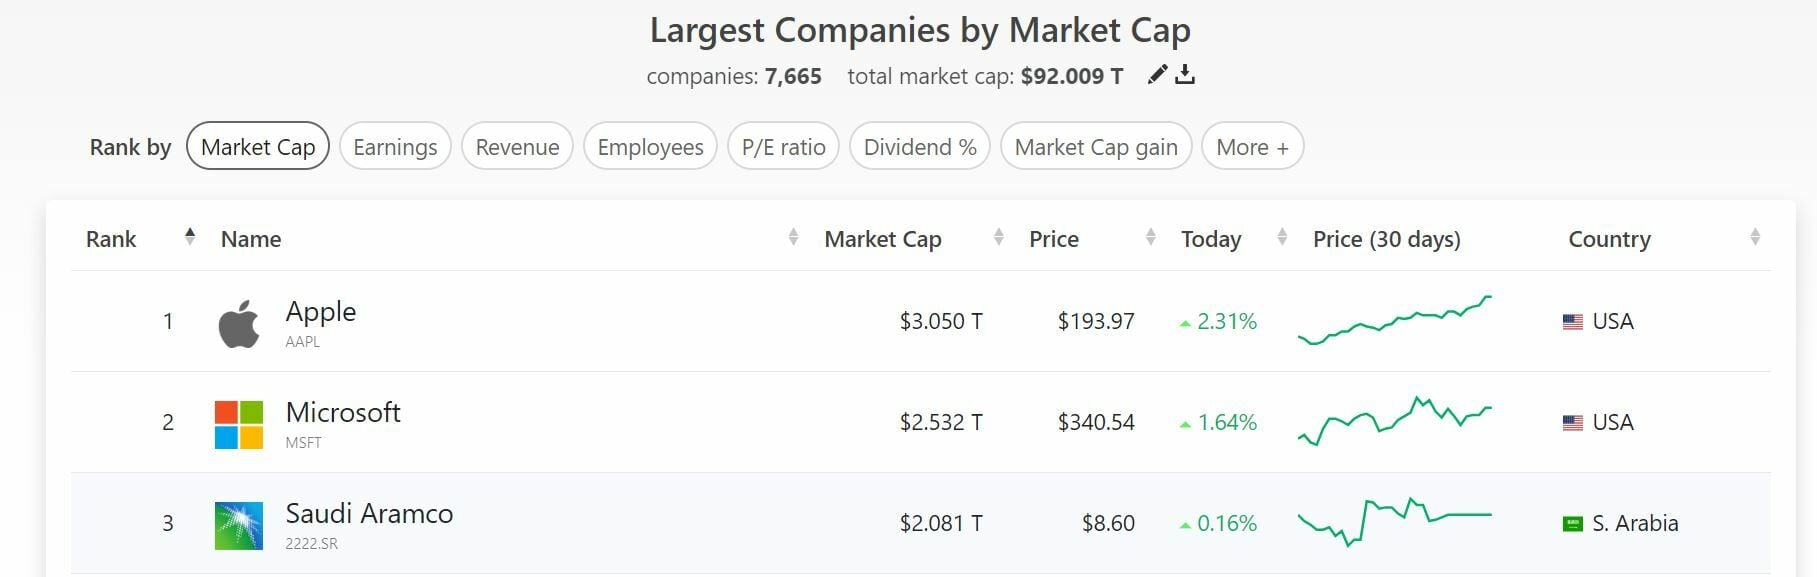View Apple's 30-day price sparkline chart

click(x=1394, y=320)
